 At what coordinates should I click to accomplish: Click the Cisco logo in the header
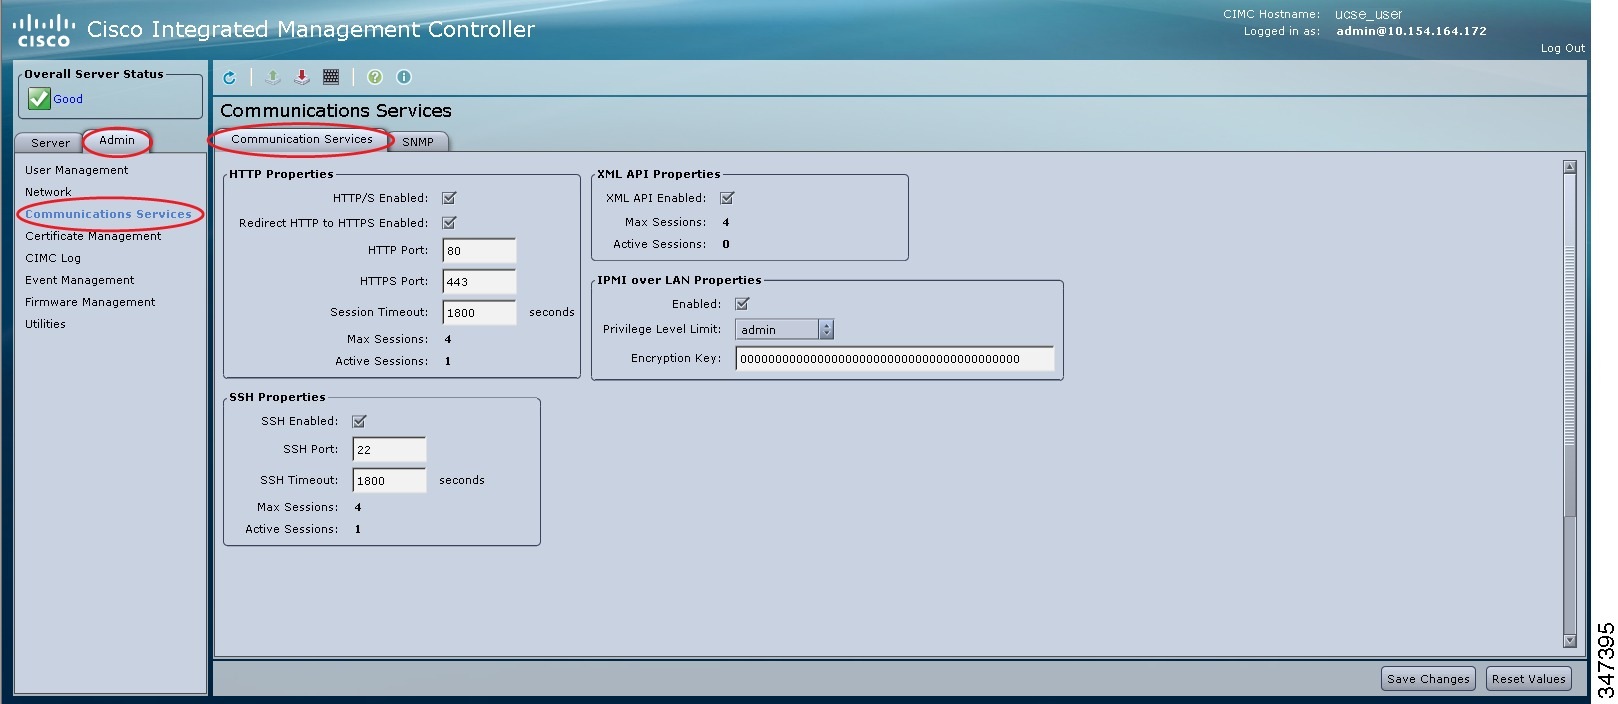[43, 30]
